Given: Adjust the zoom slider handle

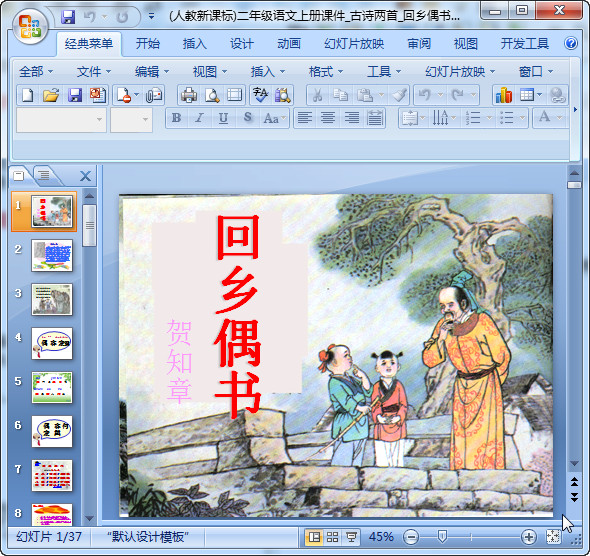Looking at the screenshot, I should [442, 537].
